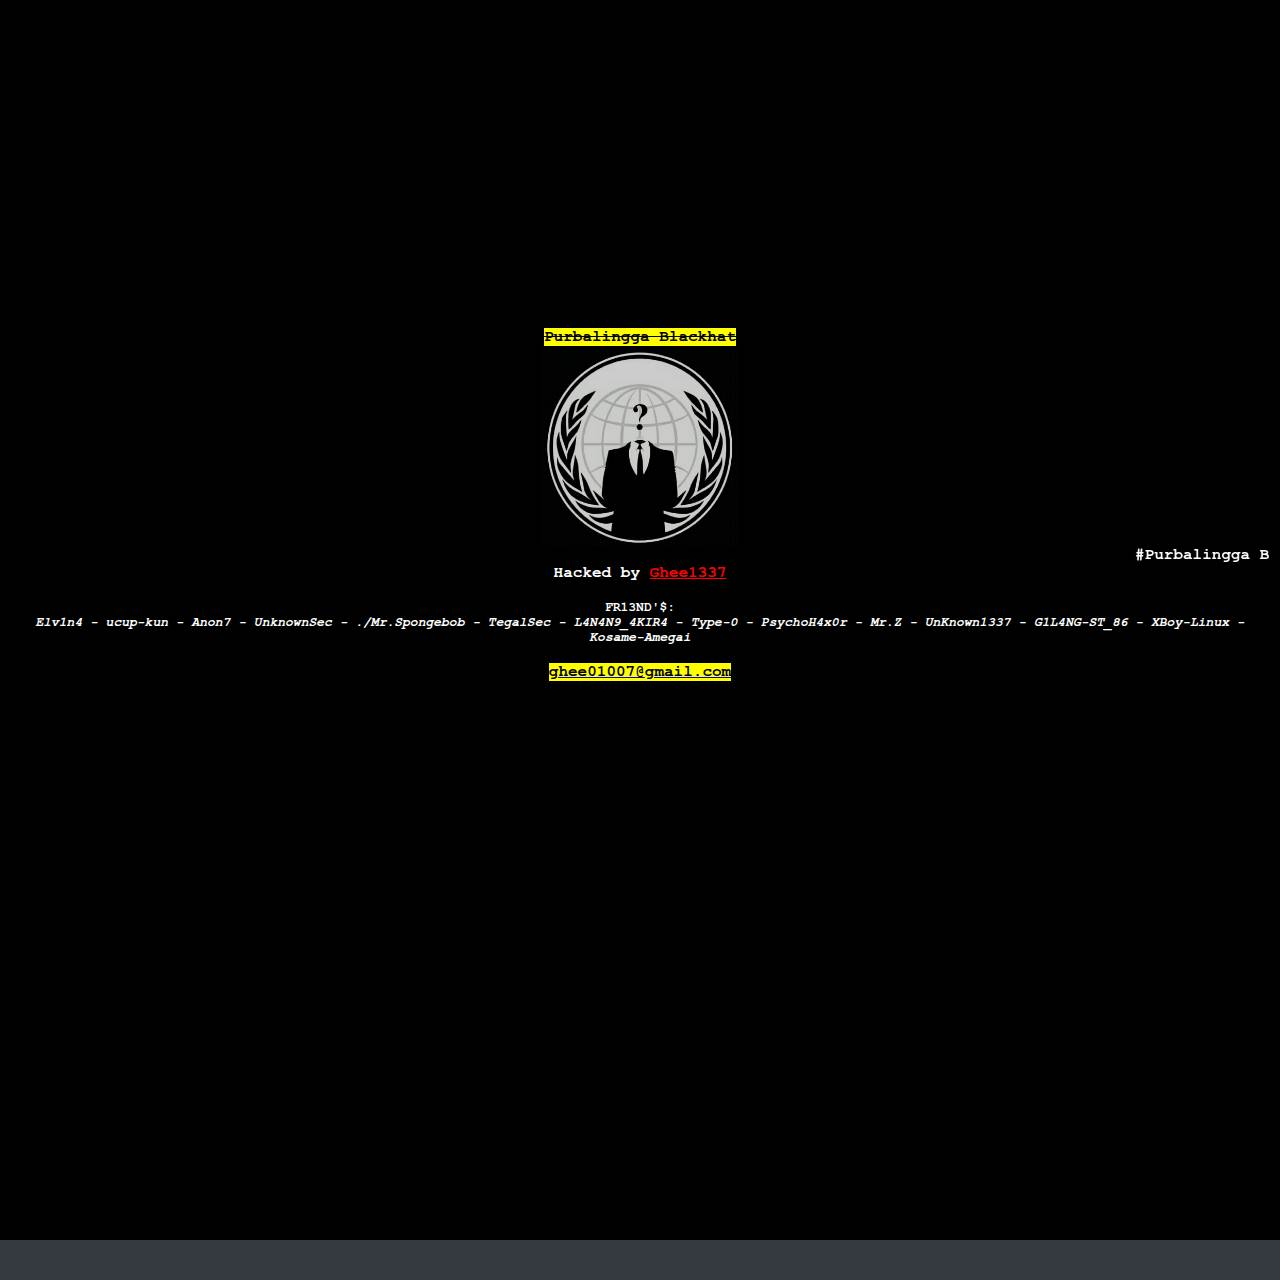Click the Ghee1337 red link
Image resolution: width=1280 pixels, height=1280 pixels.
click(688, 573)
